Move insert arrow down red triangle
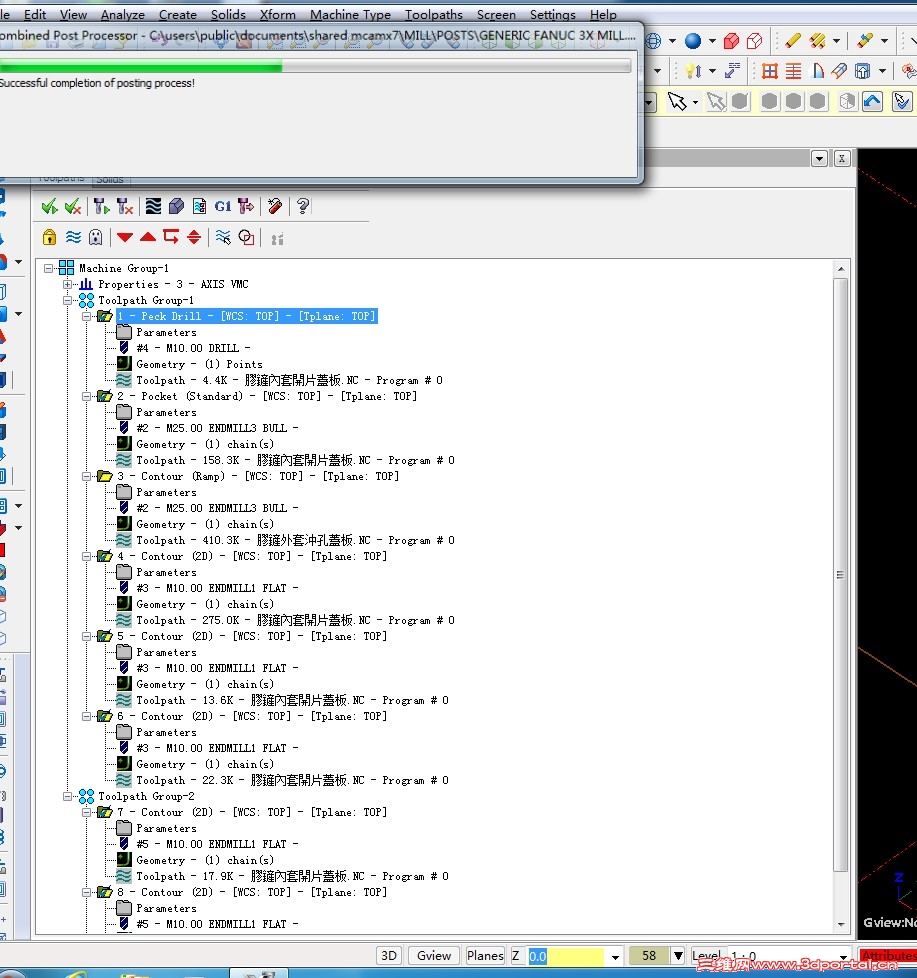 (125, 238)
